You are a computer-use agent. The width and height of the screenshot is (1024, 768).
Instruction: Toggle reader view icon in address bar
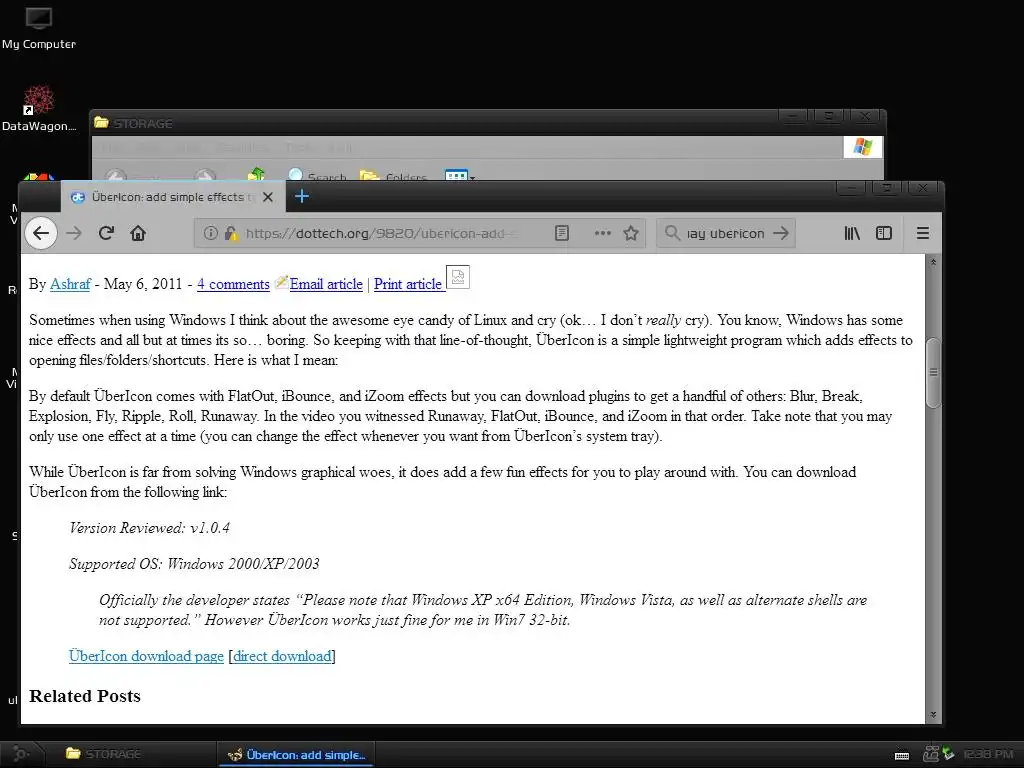coord(562,233)
